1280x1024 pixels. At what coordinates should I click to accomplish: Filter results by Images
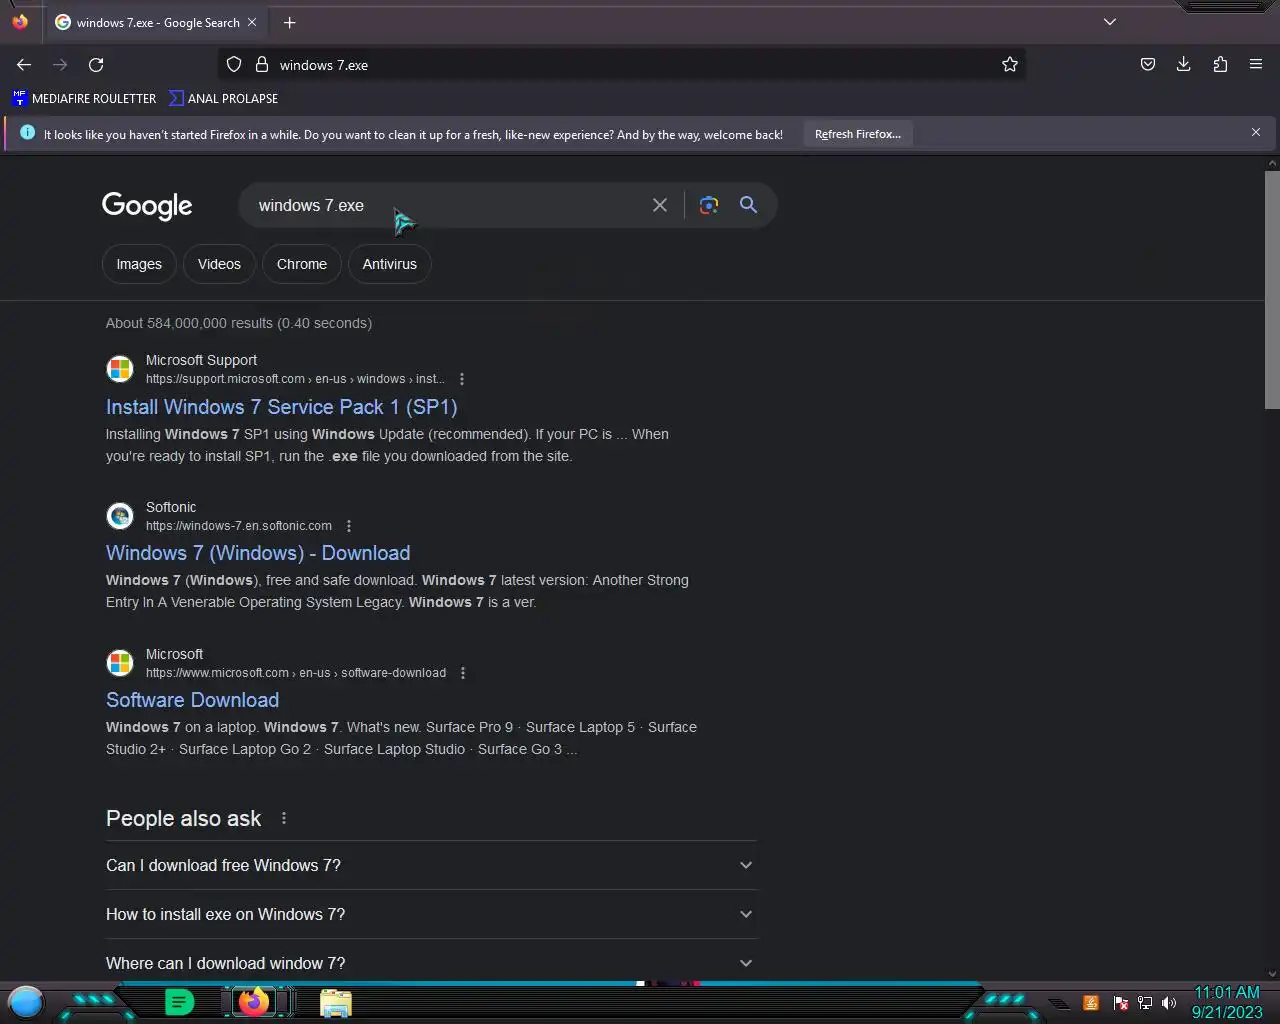click(x=139, y=264)
